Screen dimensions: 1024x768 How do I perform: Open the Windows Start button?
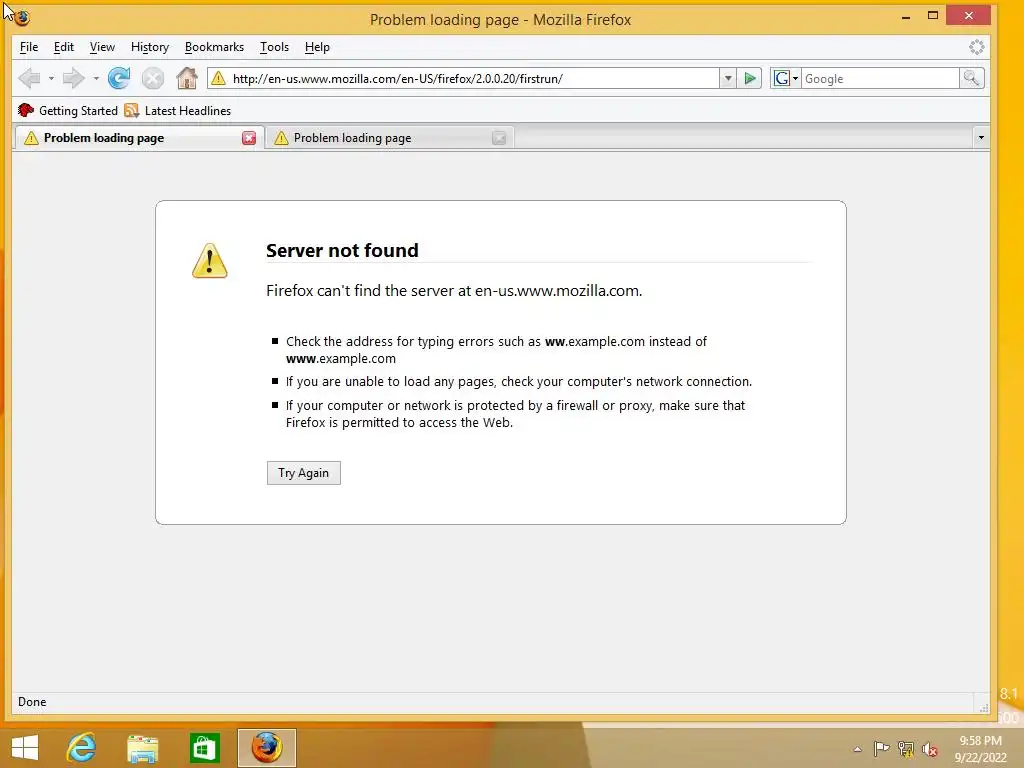[x=25, y=748]
